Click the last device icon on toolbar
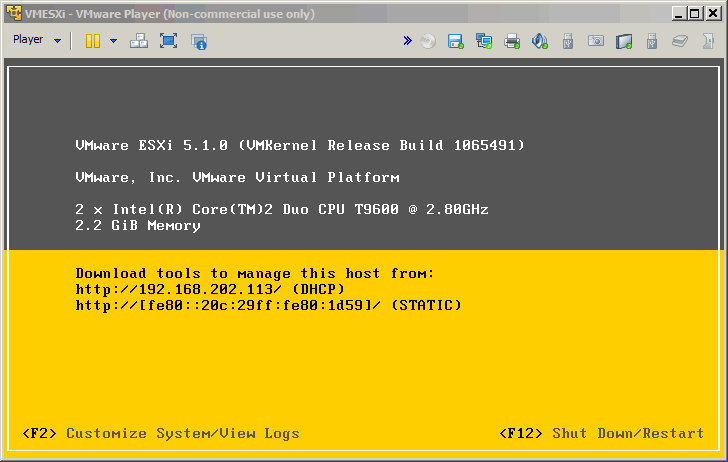Image resolution: width=728 pixels, height=462 pixels. pos(708,41)
